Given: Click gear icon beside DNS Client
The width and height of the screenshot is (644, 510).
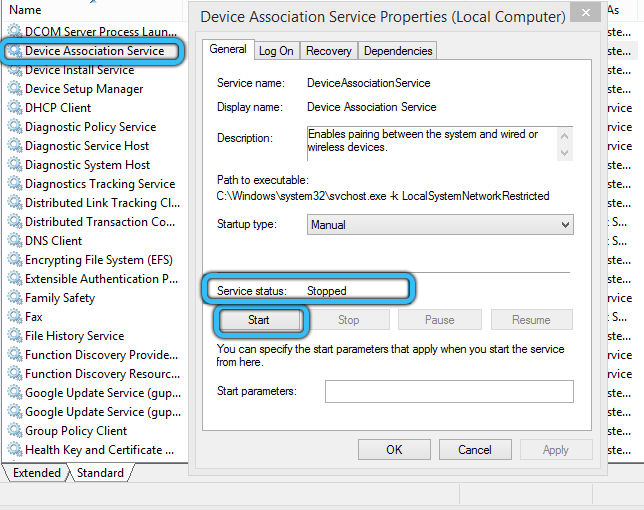Looking at the screenshot, I should point(15,240).
